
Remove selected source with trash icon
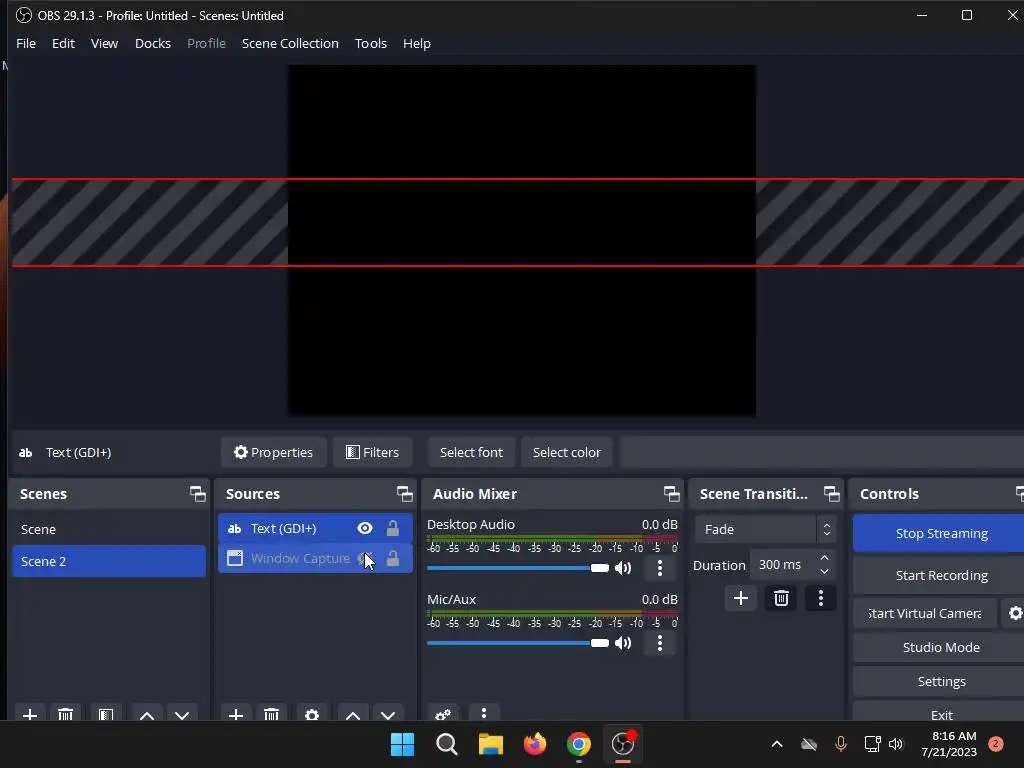point(272,714)
